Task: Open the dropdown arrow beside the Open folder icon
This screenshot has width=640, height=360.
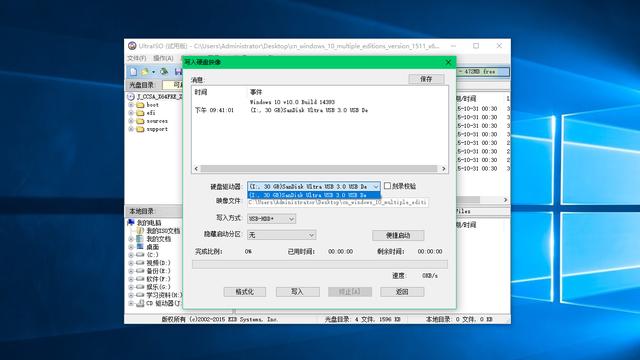Action: 153,72
